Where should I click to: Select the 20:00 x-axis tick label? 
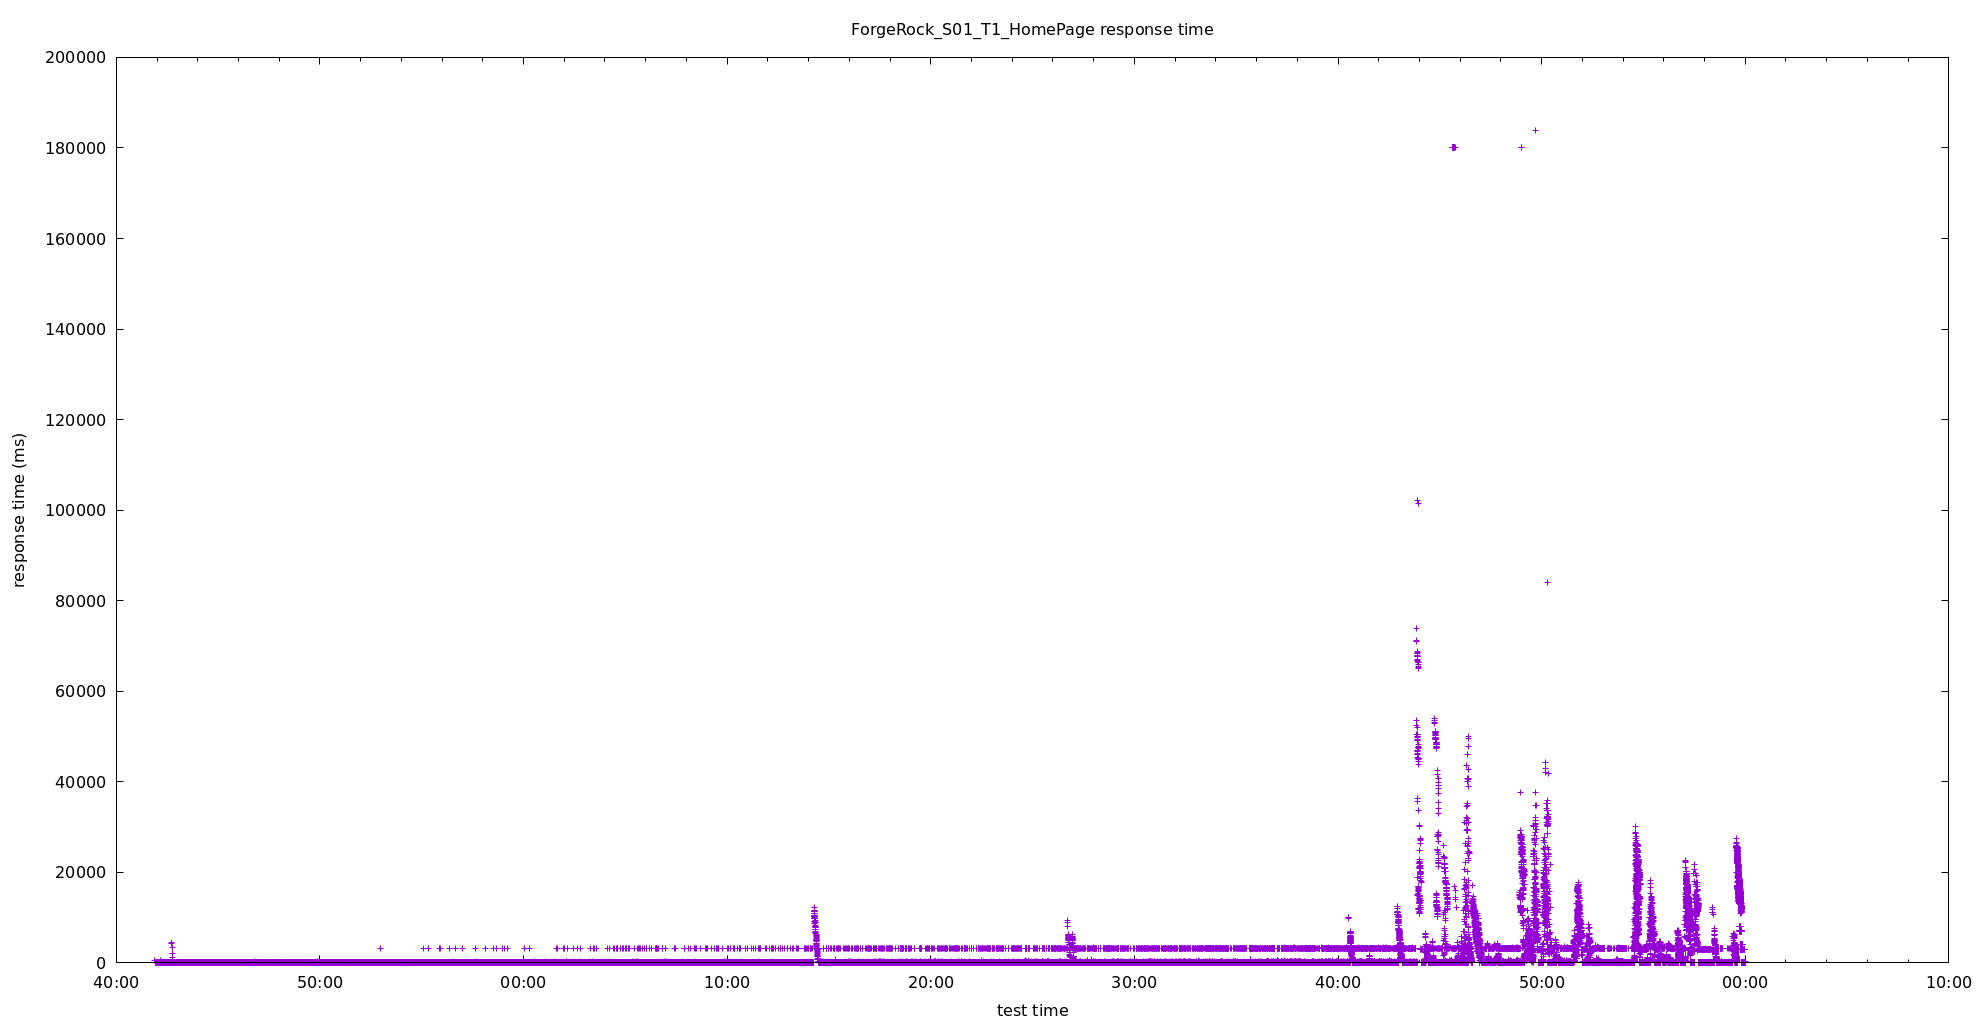[x=930, y=982]
